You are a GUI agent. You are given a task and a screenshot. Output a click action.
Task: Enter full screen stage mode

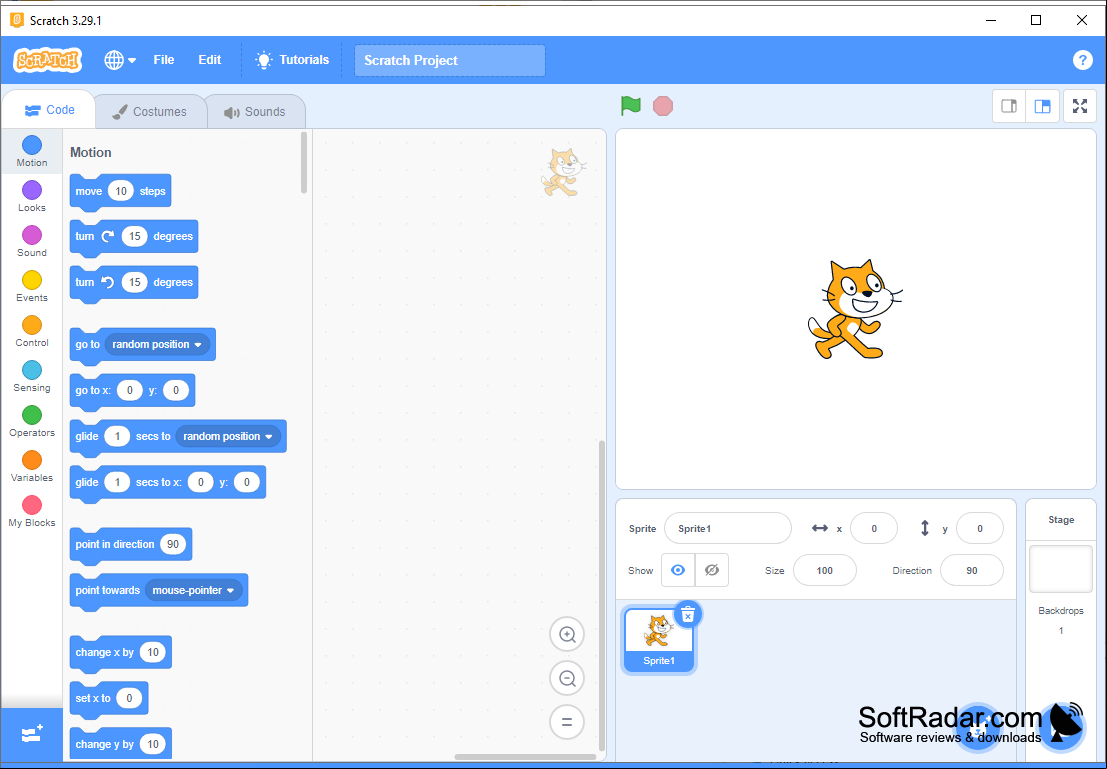1079,106
